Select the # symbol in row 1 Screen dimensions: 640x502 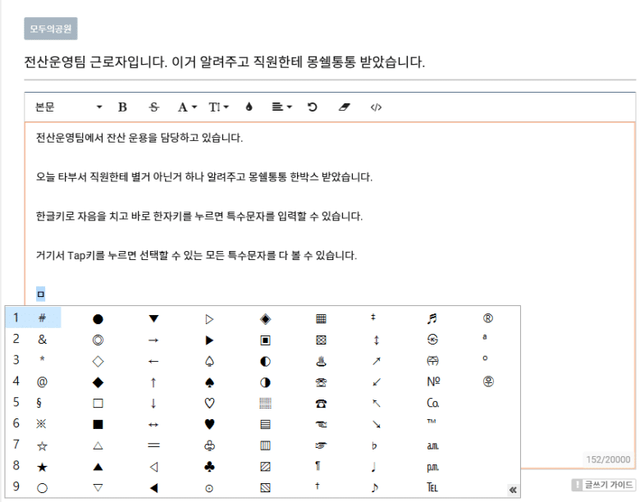pyautogui.click(x=43, y=318)
